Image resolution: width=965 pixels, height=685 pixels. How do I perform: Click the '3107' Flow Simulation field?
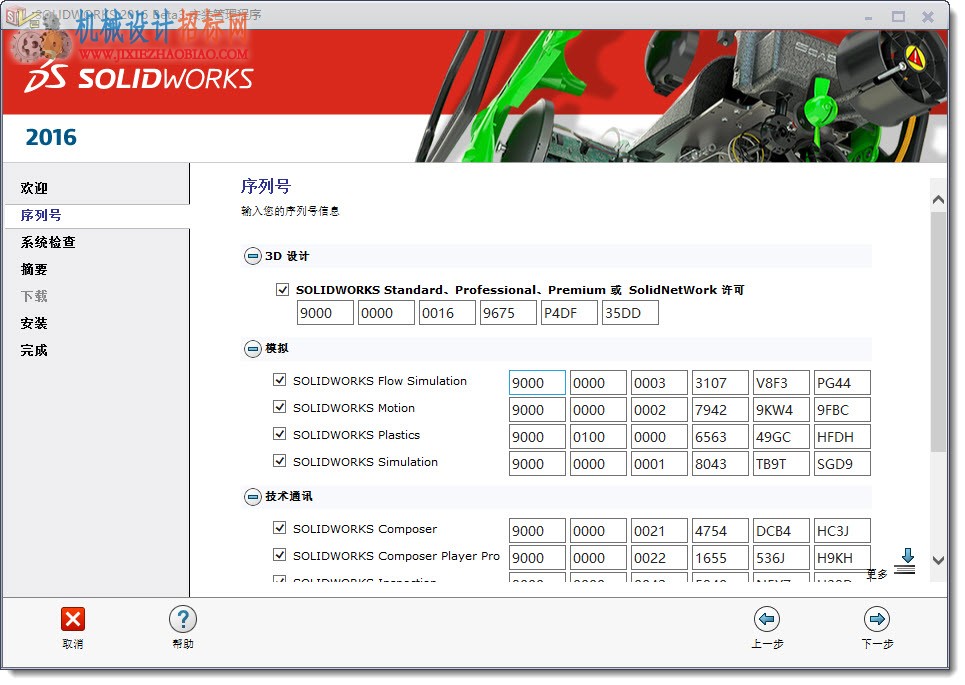click(x=720, y=383)
